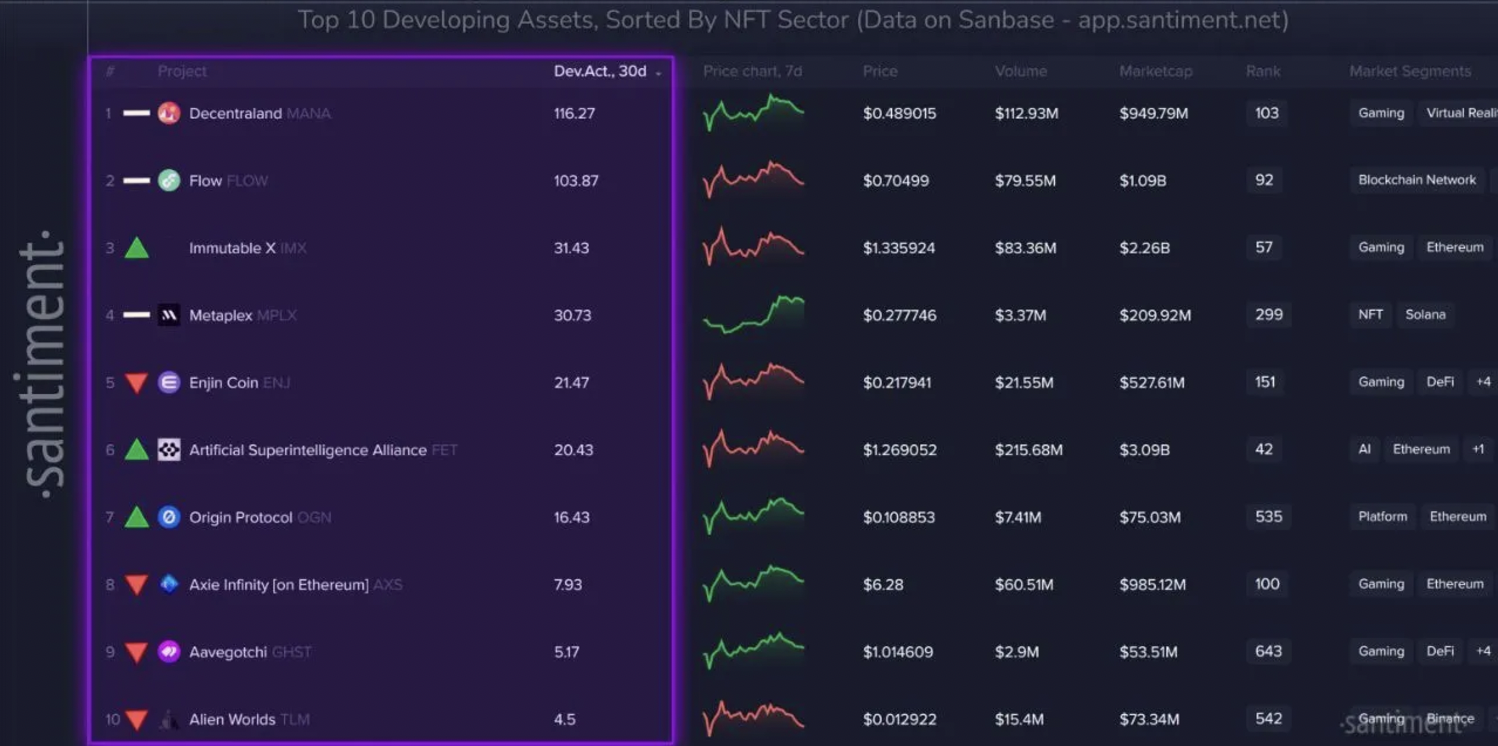Click the Gaming tag in Axie Infinity row
The height and width of the screenshot is (746, 1498).
coord(1381,584)
